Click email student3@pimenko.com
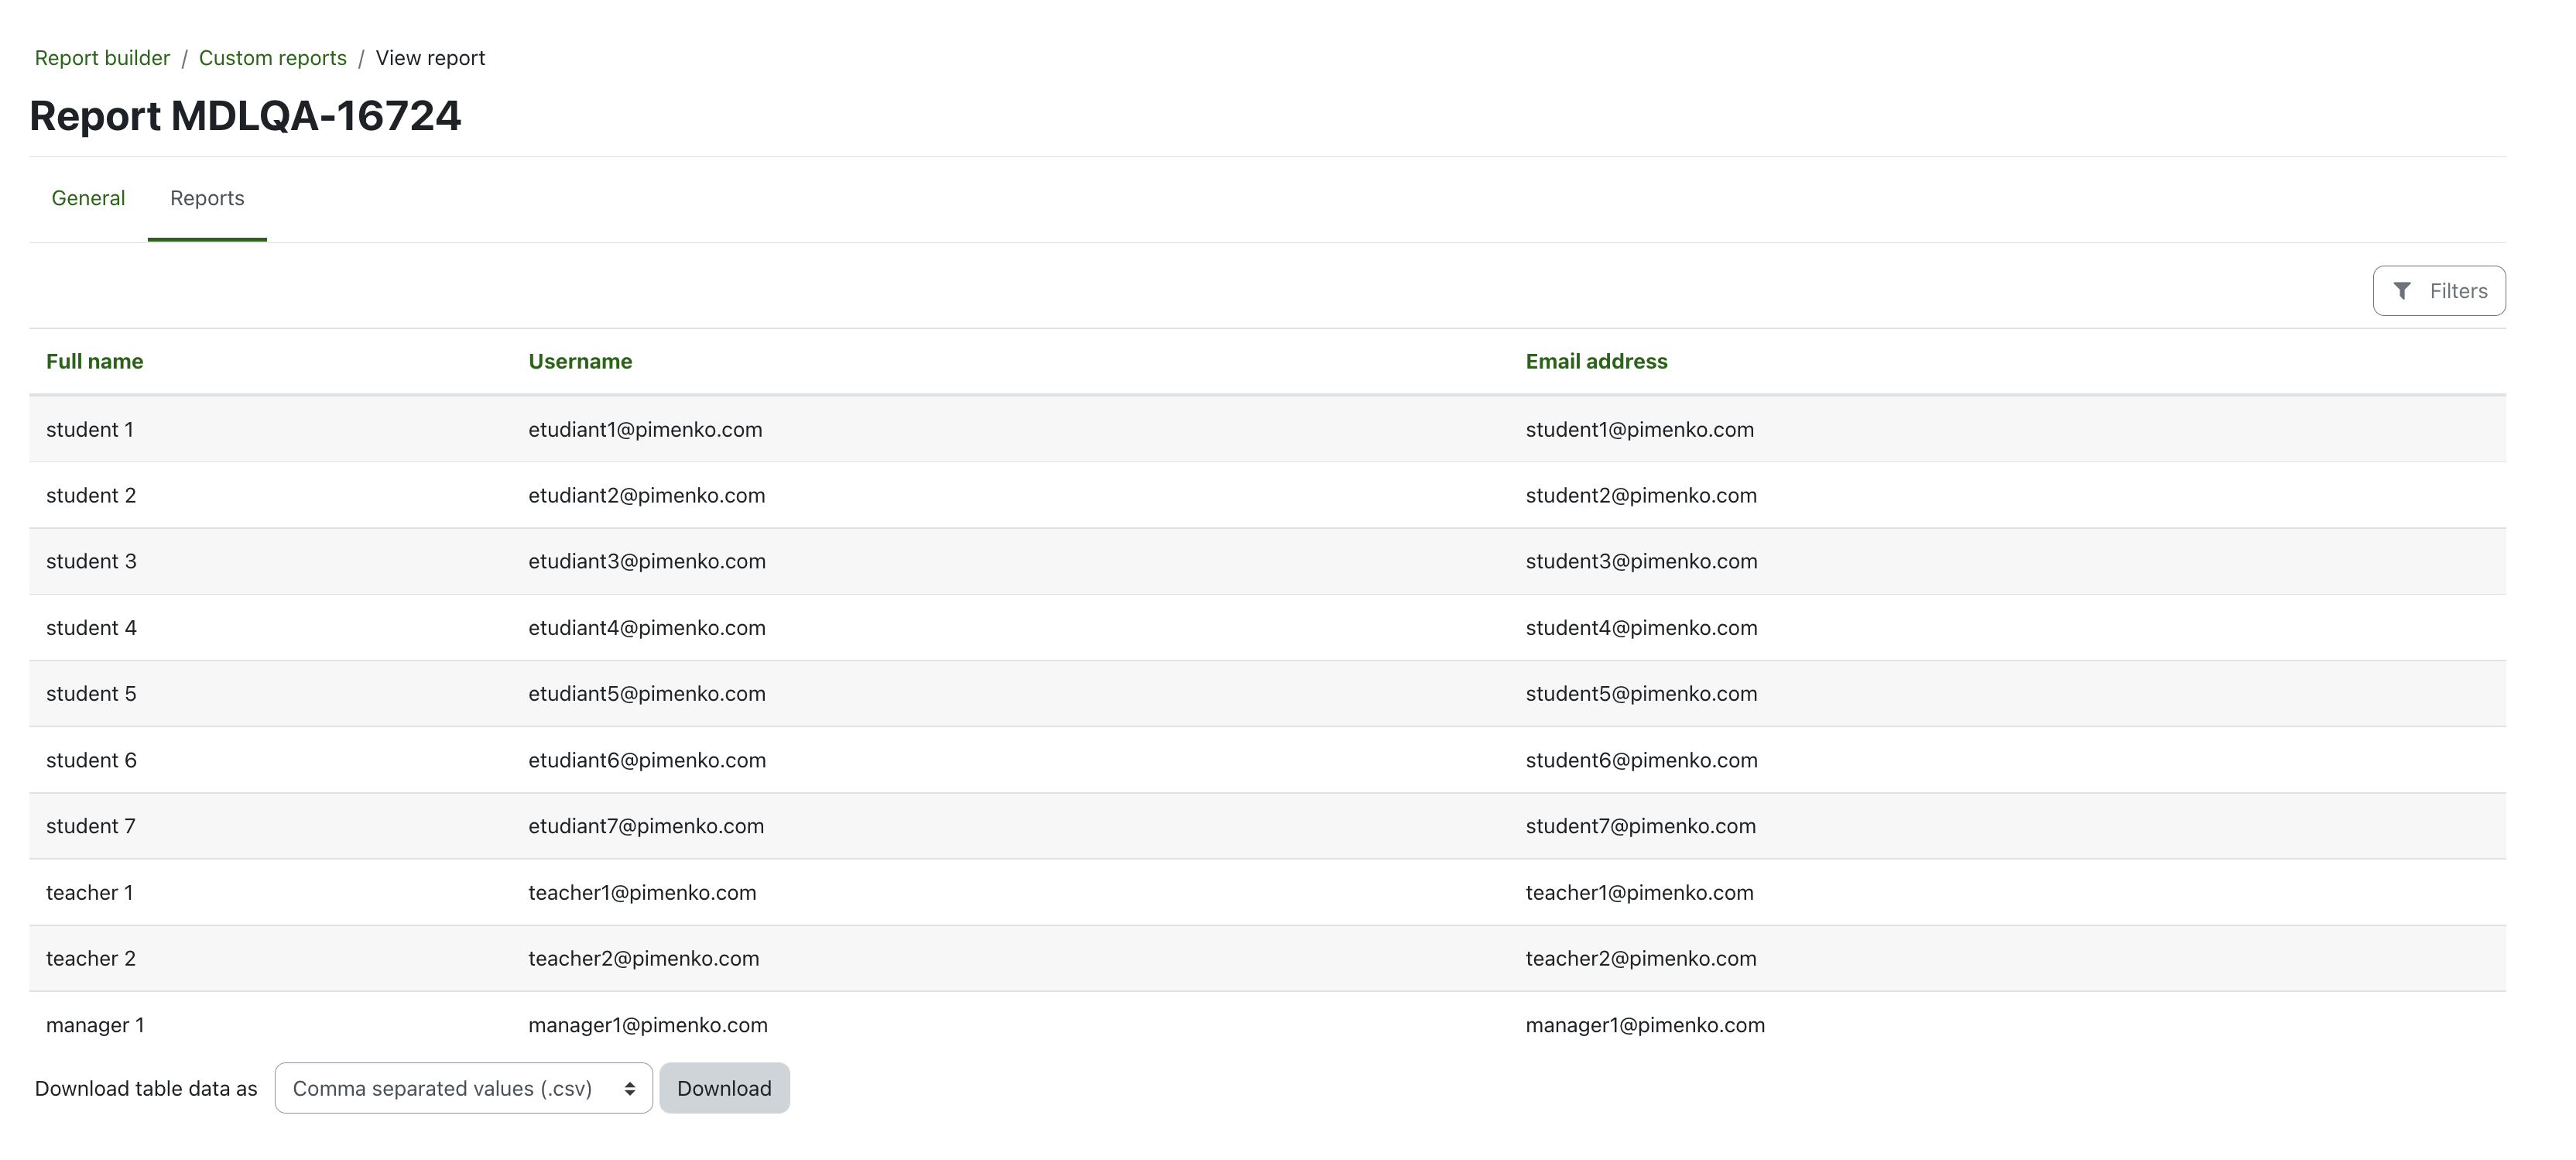Image resolution: width=2576 pixels, height=1160 pixels. click(x=1642, y=561)
